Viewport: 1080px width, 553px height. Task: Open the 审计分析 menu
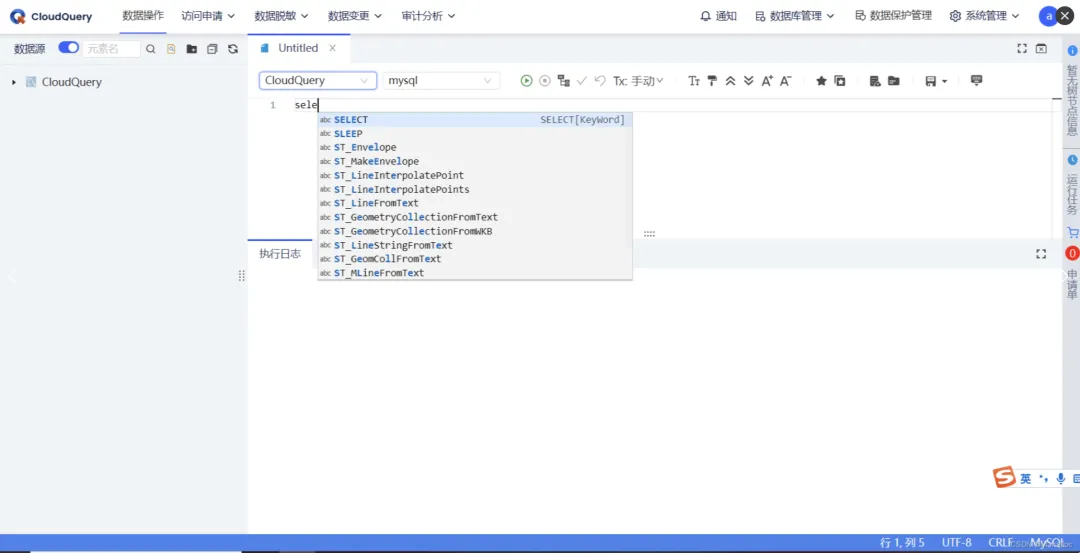coord(428,16)
